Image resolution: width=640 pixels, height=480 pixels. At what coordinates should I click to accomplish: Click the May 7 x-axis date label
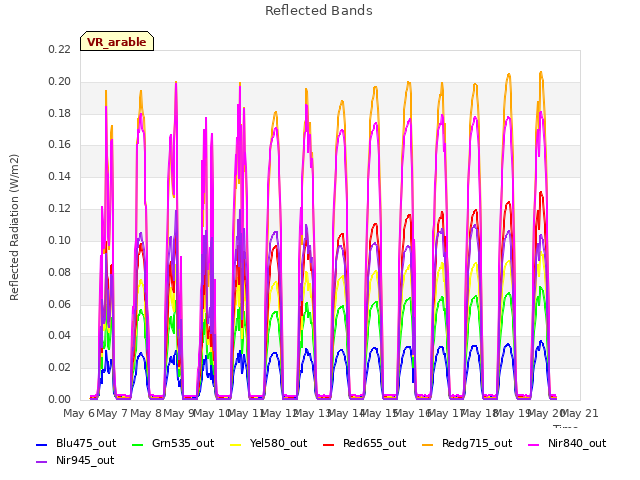coord(112,414)
